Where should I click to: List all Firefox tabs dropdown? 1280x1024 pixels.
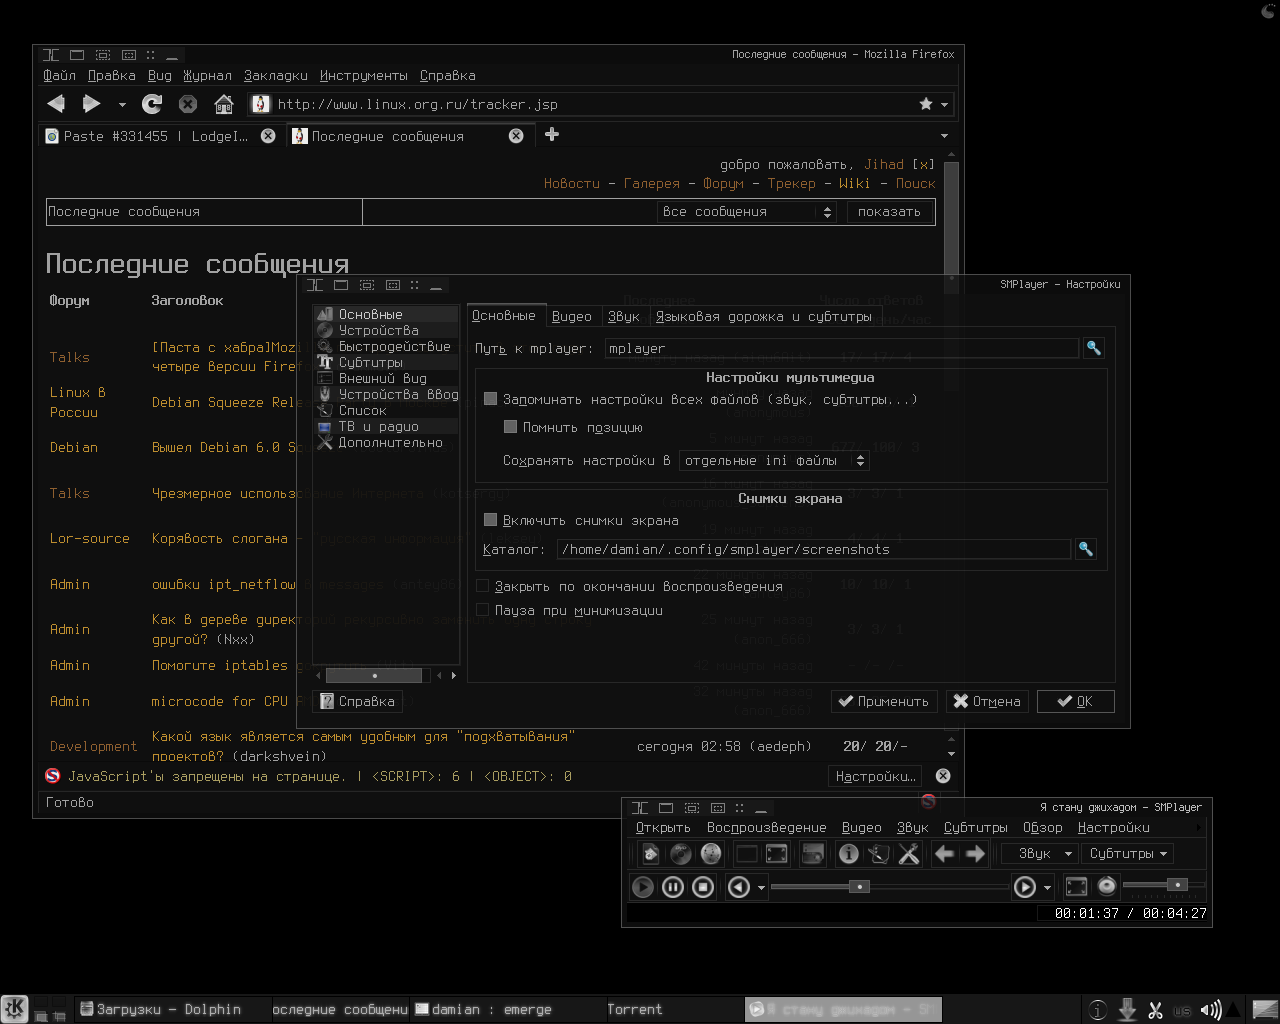pos(944,136)
